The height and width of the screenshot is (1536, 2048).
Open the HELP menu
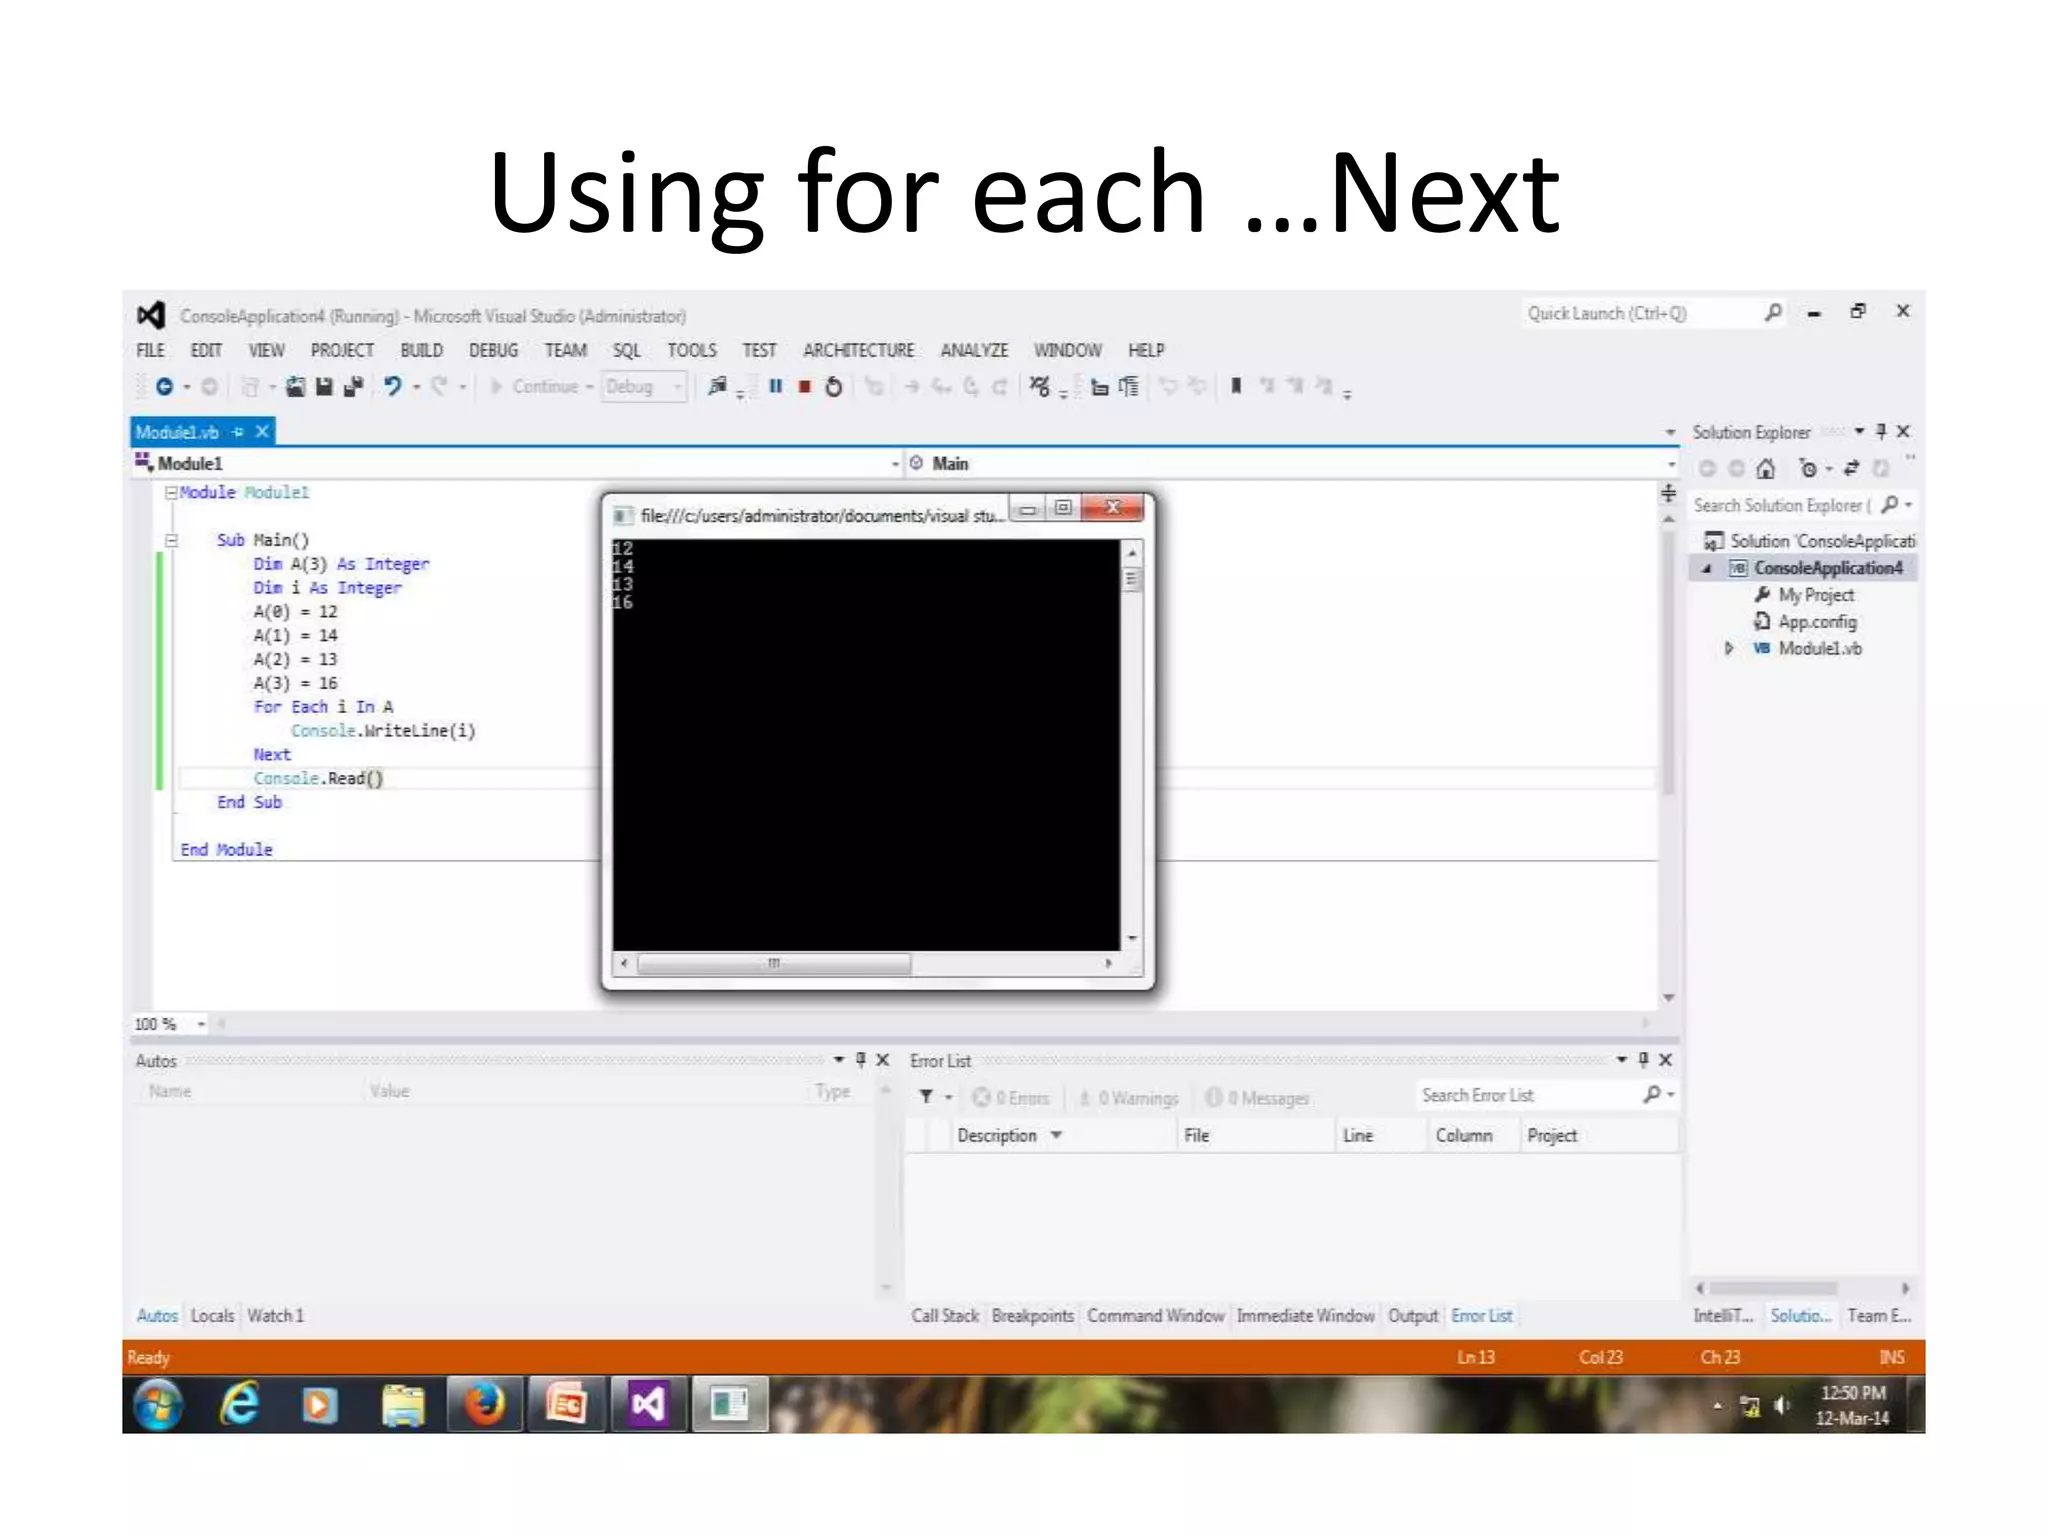tap(1146, 350)
